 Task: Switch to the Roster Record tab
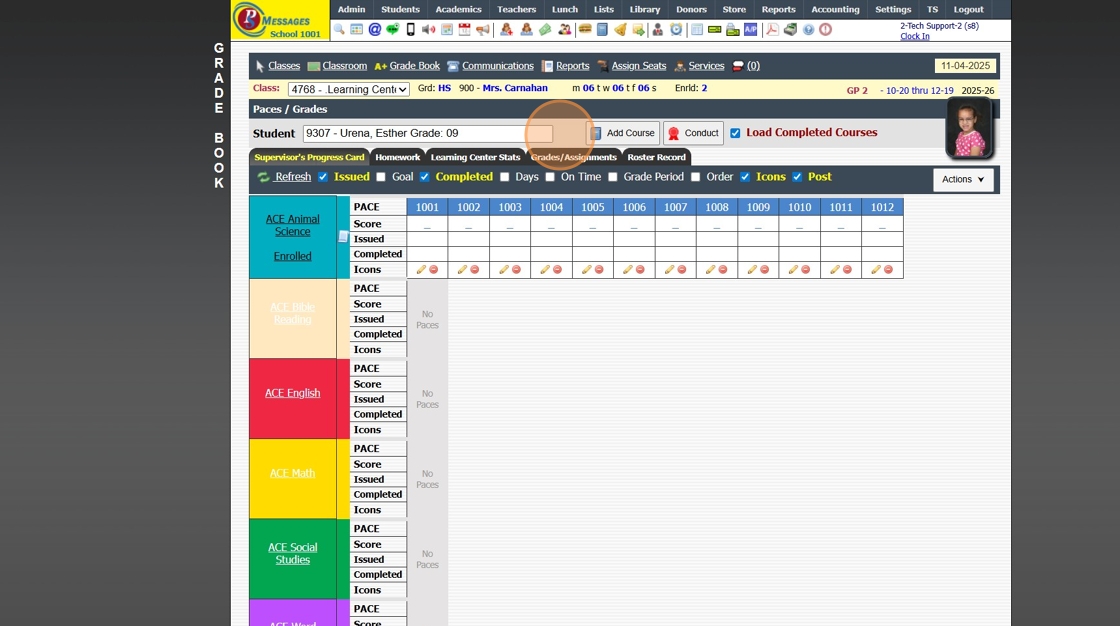(x=656, y=157)
